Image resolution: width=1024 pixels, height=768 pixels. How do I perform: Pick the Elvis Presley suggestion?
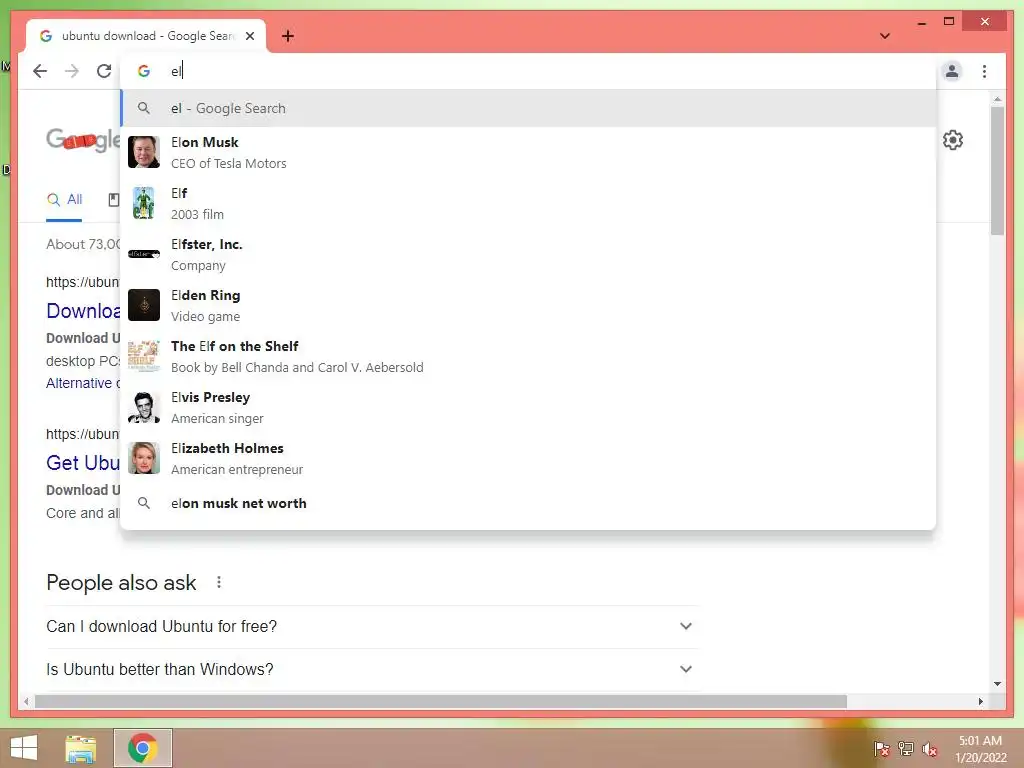[528, 407]
